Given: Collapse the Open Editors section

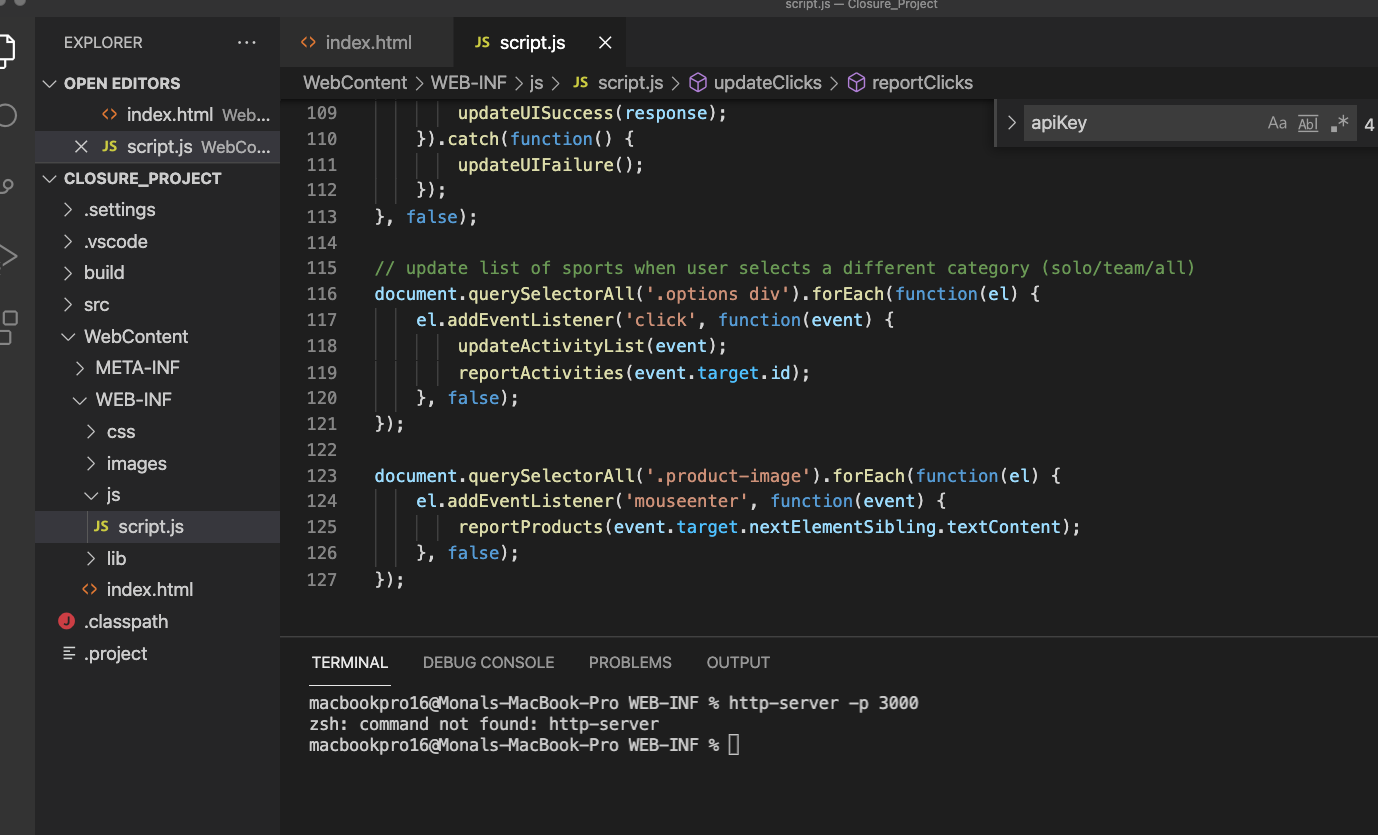Looking at the screenshot, I should [x=50, y=84].
